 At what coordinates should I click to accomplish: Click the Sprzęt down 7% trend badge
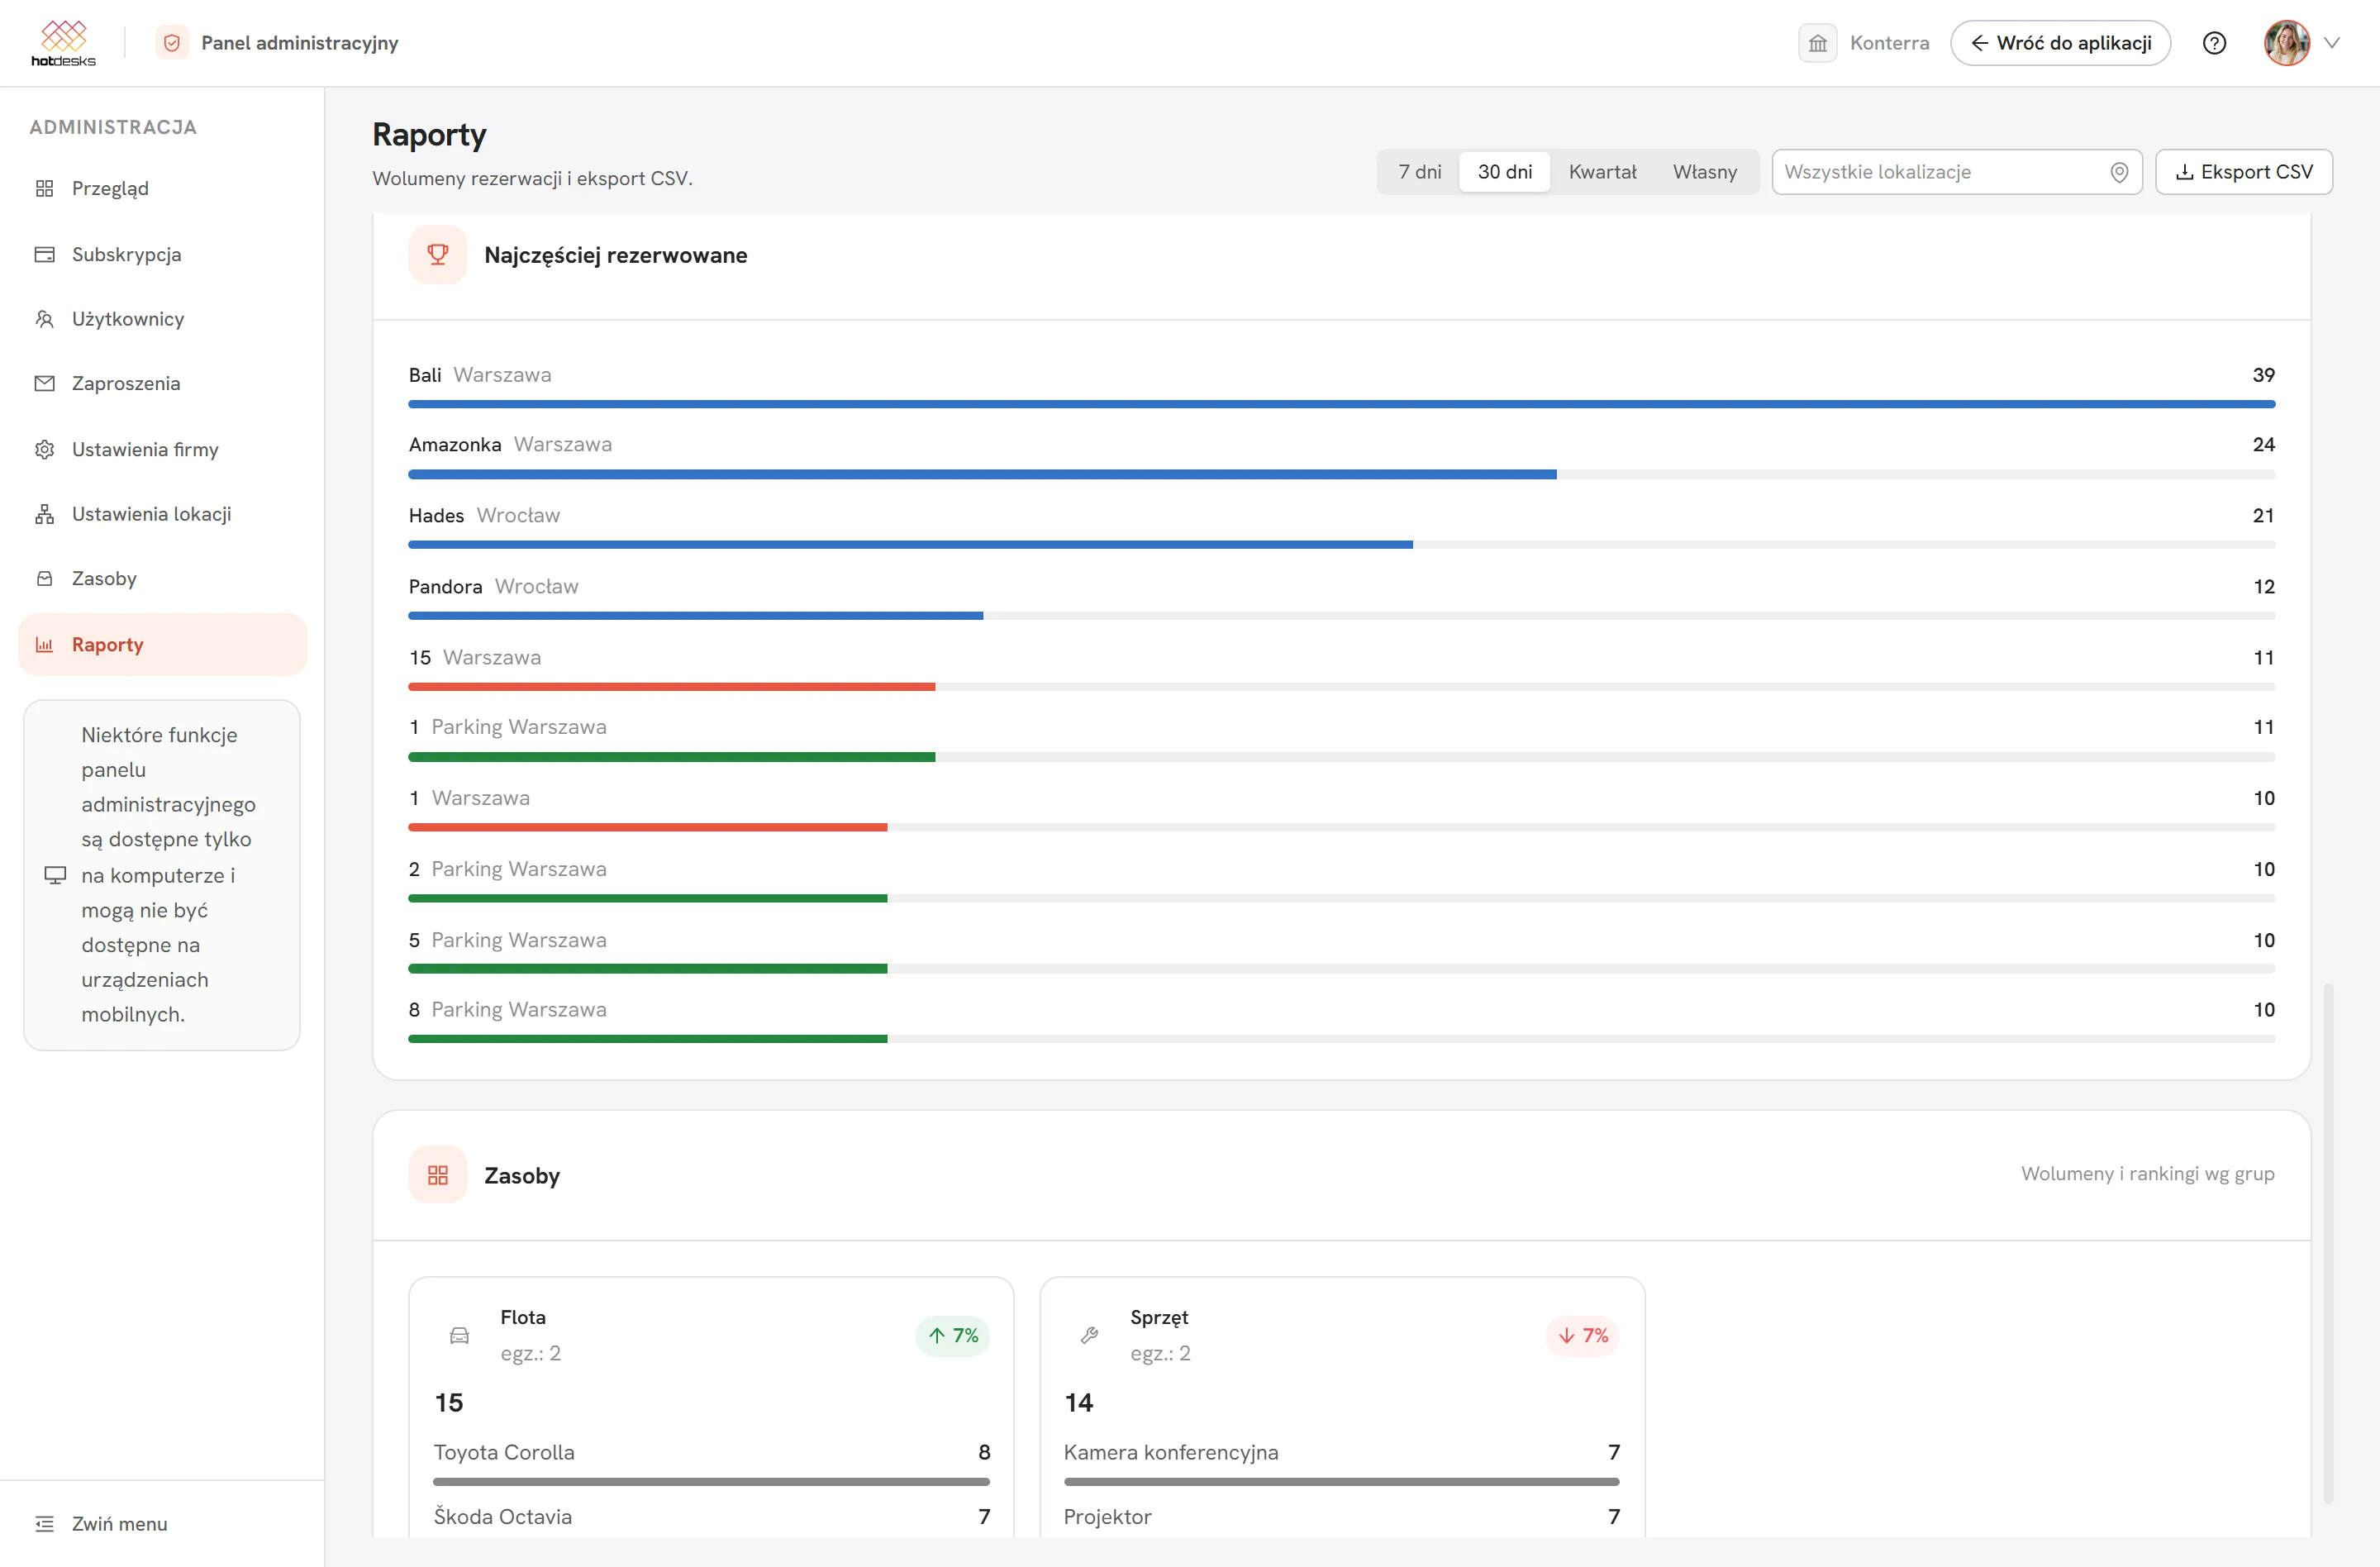[x=1582, y=1335]
